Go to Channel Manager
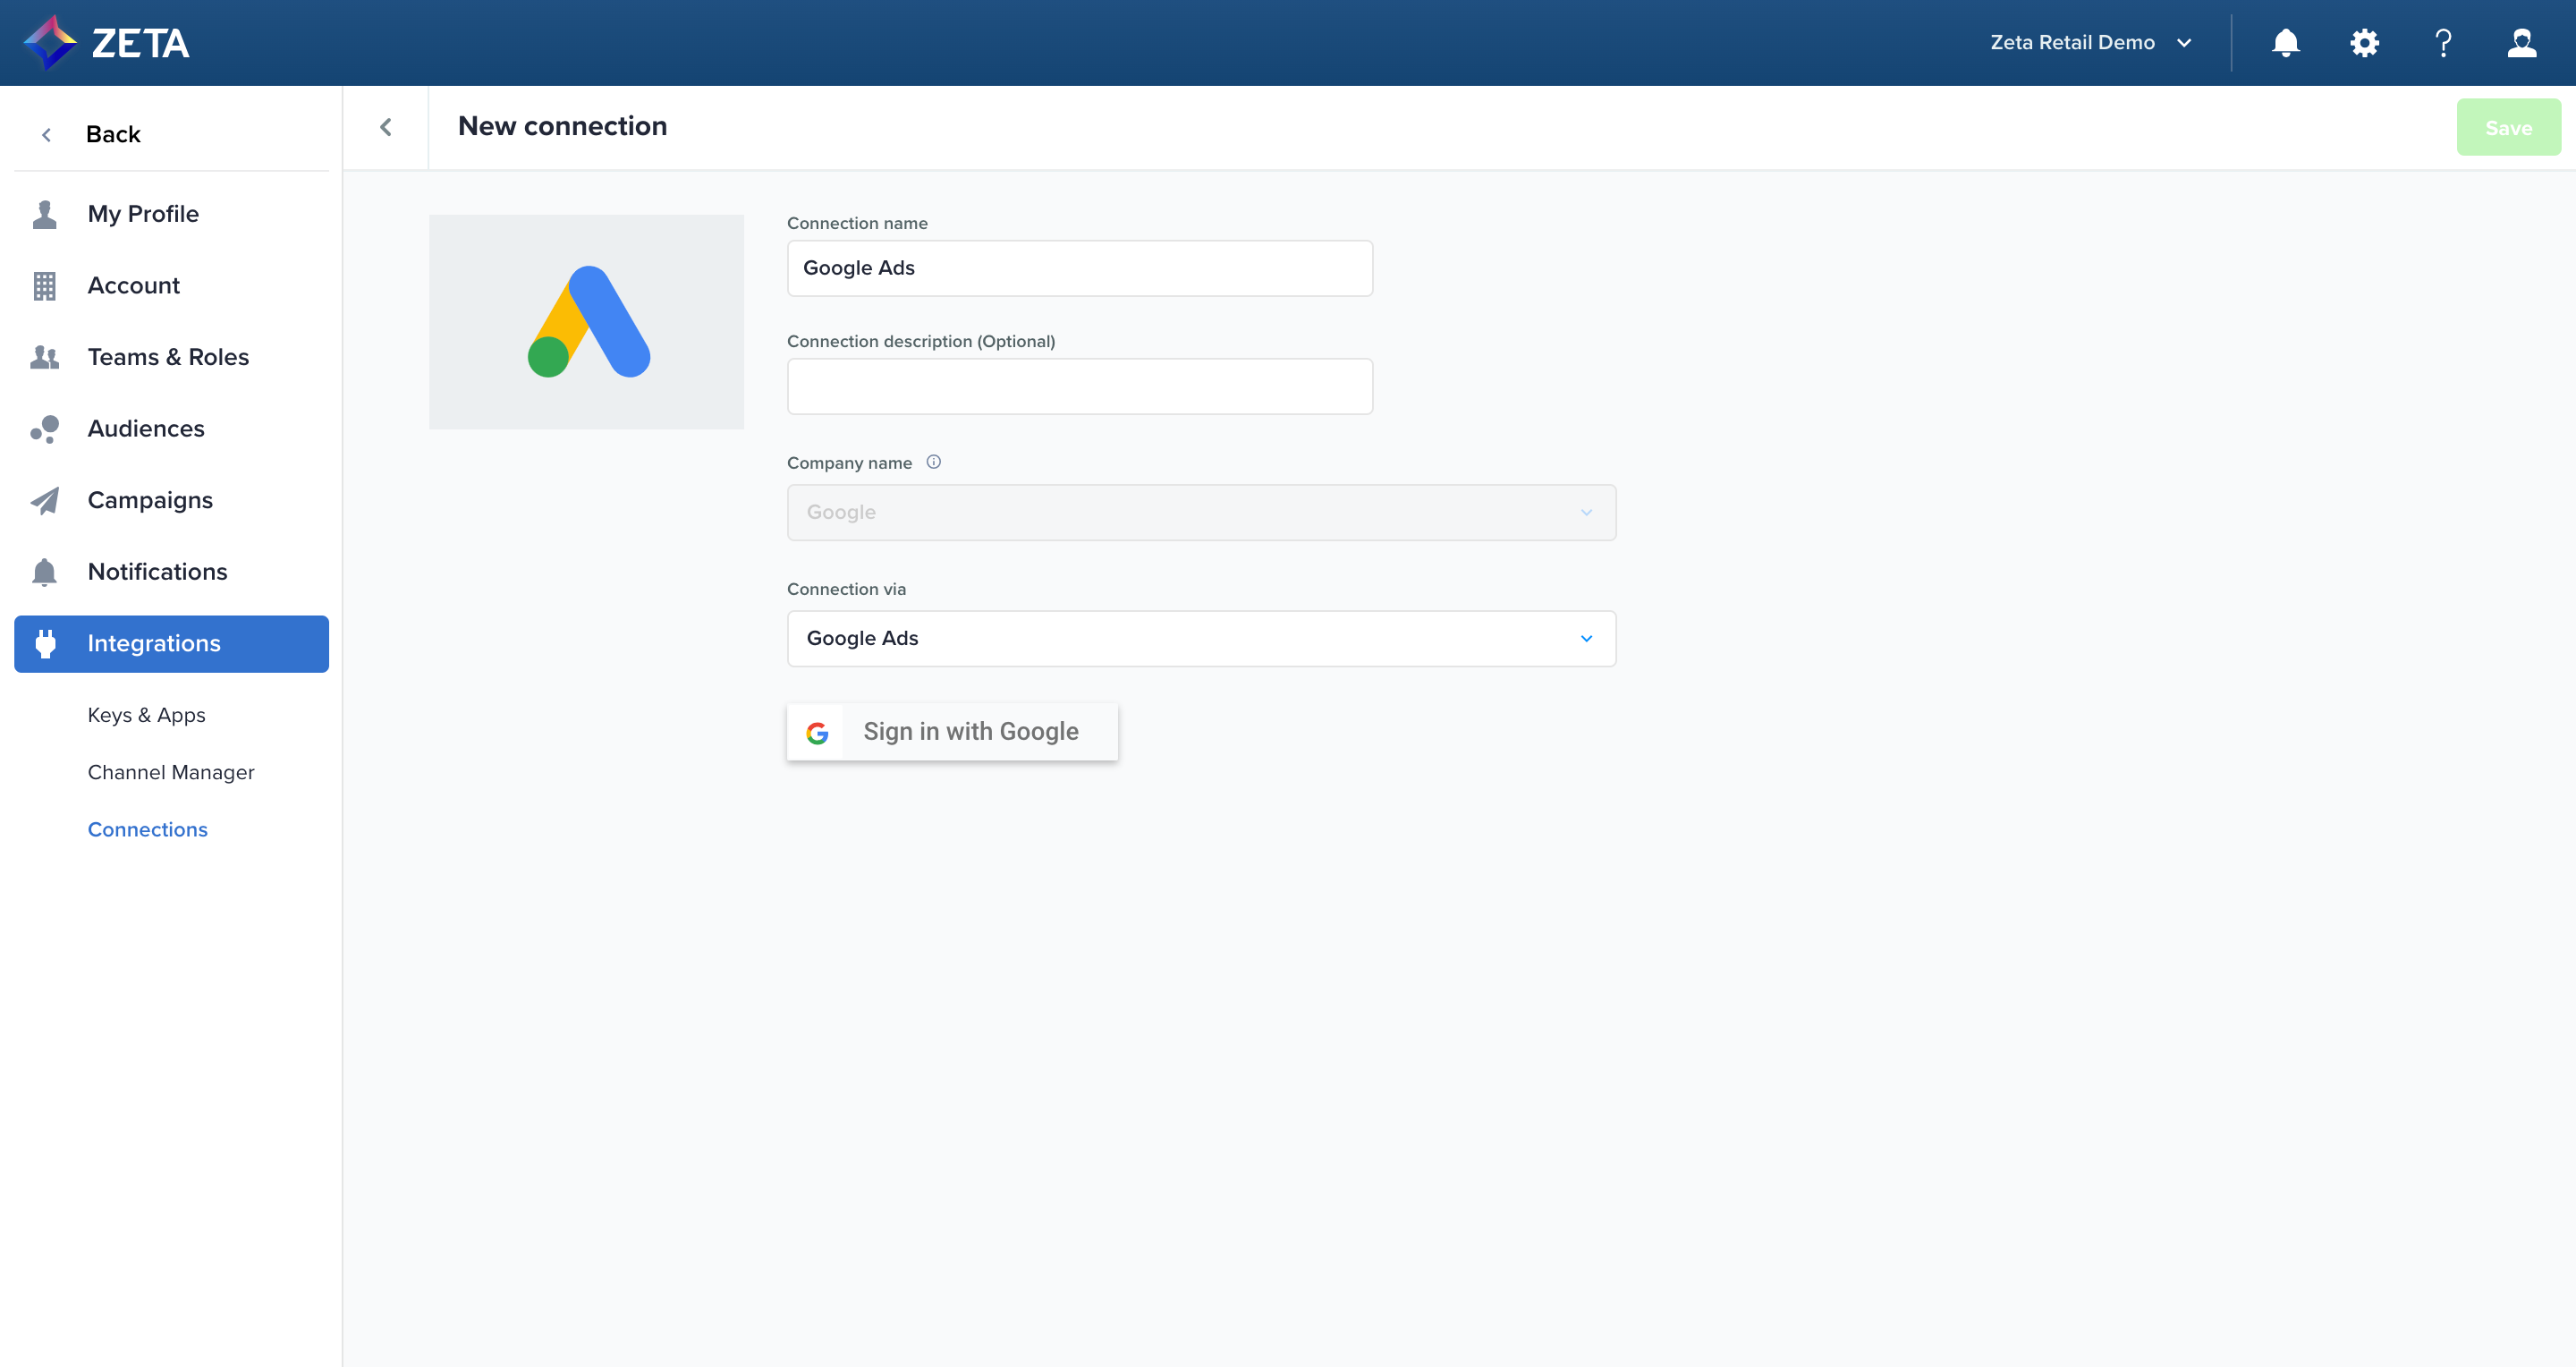 tap(171, 772)
